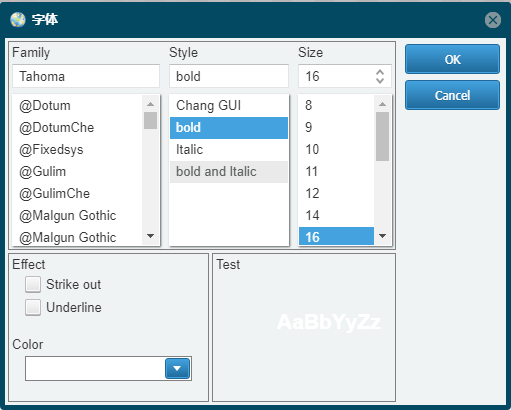Choose Chang GUI style option
The image size is (511, 410).
[x=229, y=106]
